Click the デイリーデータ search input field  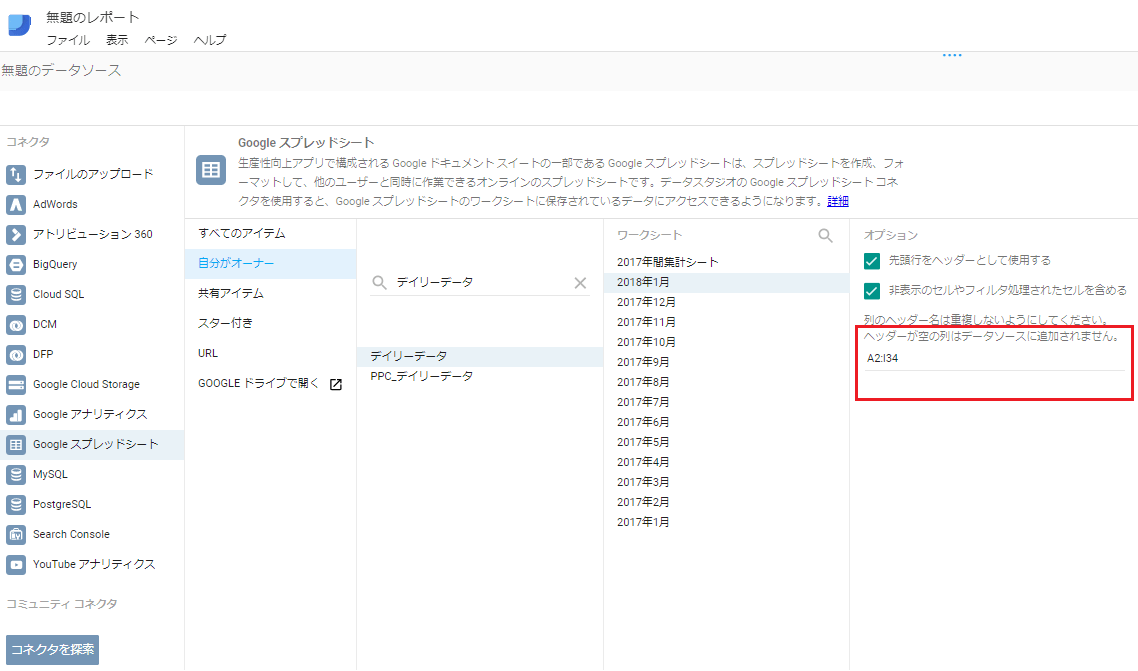coord(481,282)
